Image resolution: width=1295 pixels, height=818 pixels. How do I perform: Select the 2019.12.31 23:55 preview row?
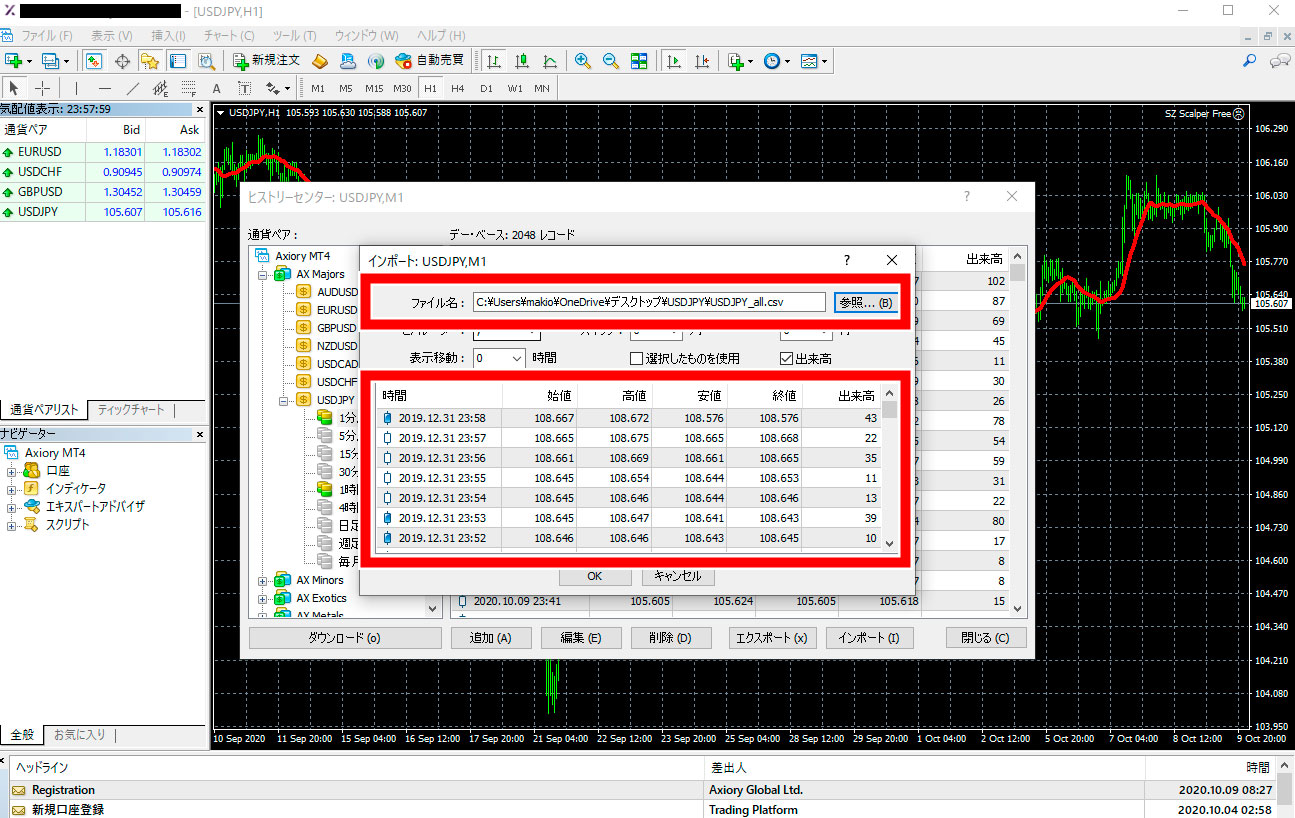628,478
